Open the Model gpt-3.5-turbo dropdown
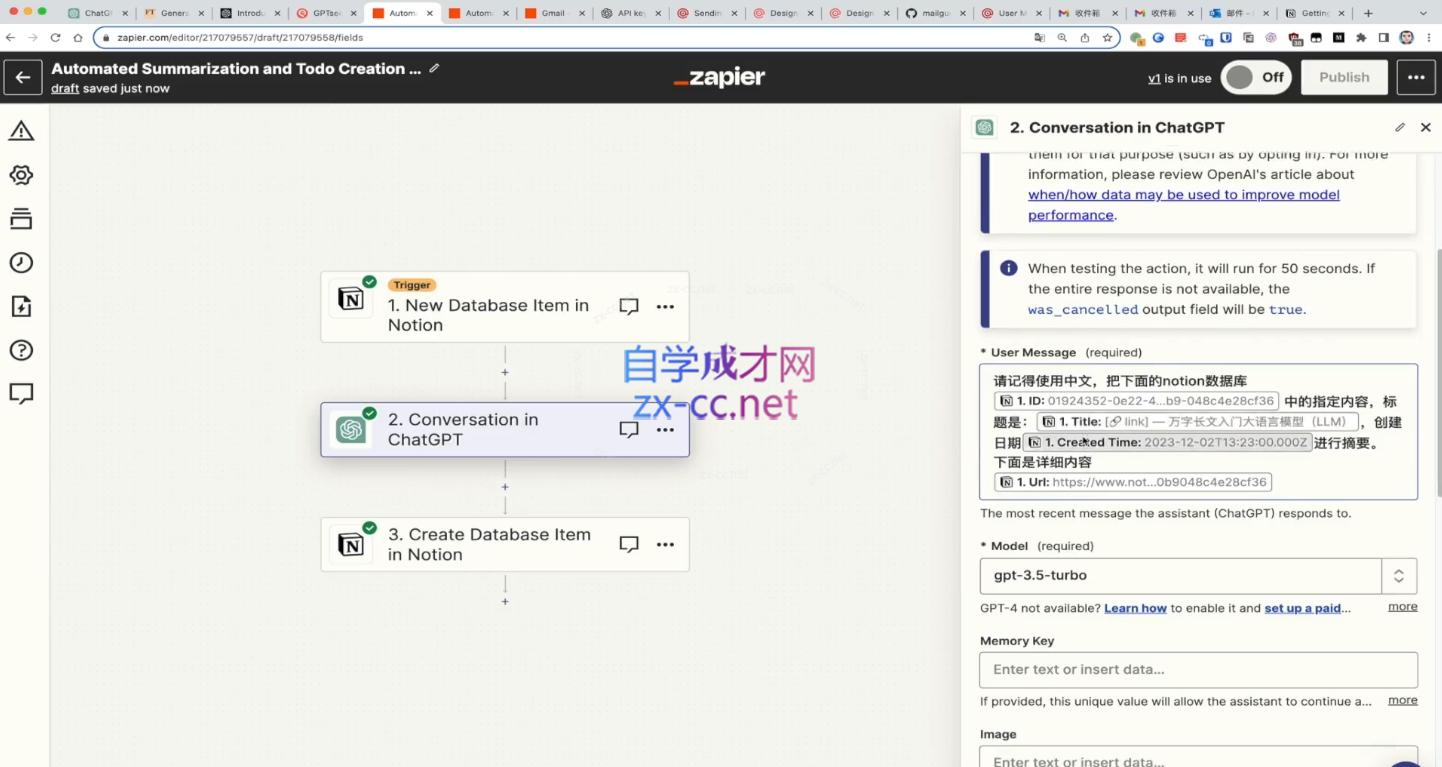This screenshot has width=1442, height=767. tap(1198, 576)
